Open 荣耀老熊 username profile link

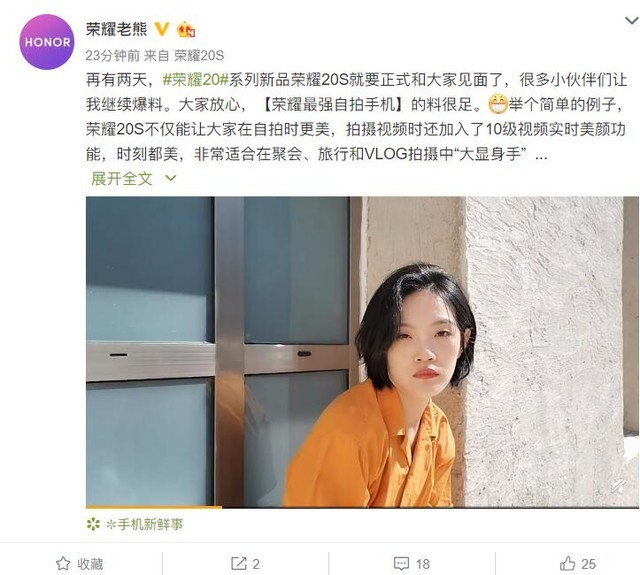116,29
